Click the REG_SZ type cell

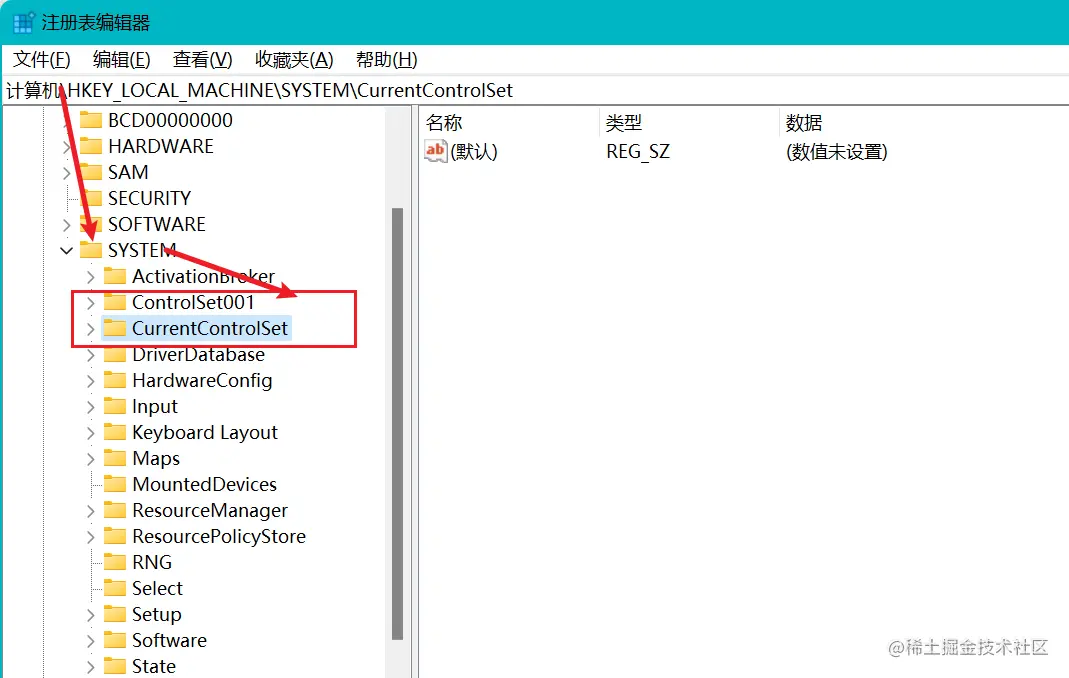click(638, 151)
